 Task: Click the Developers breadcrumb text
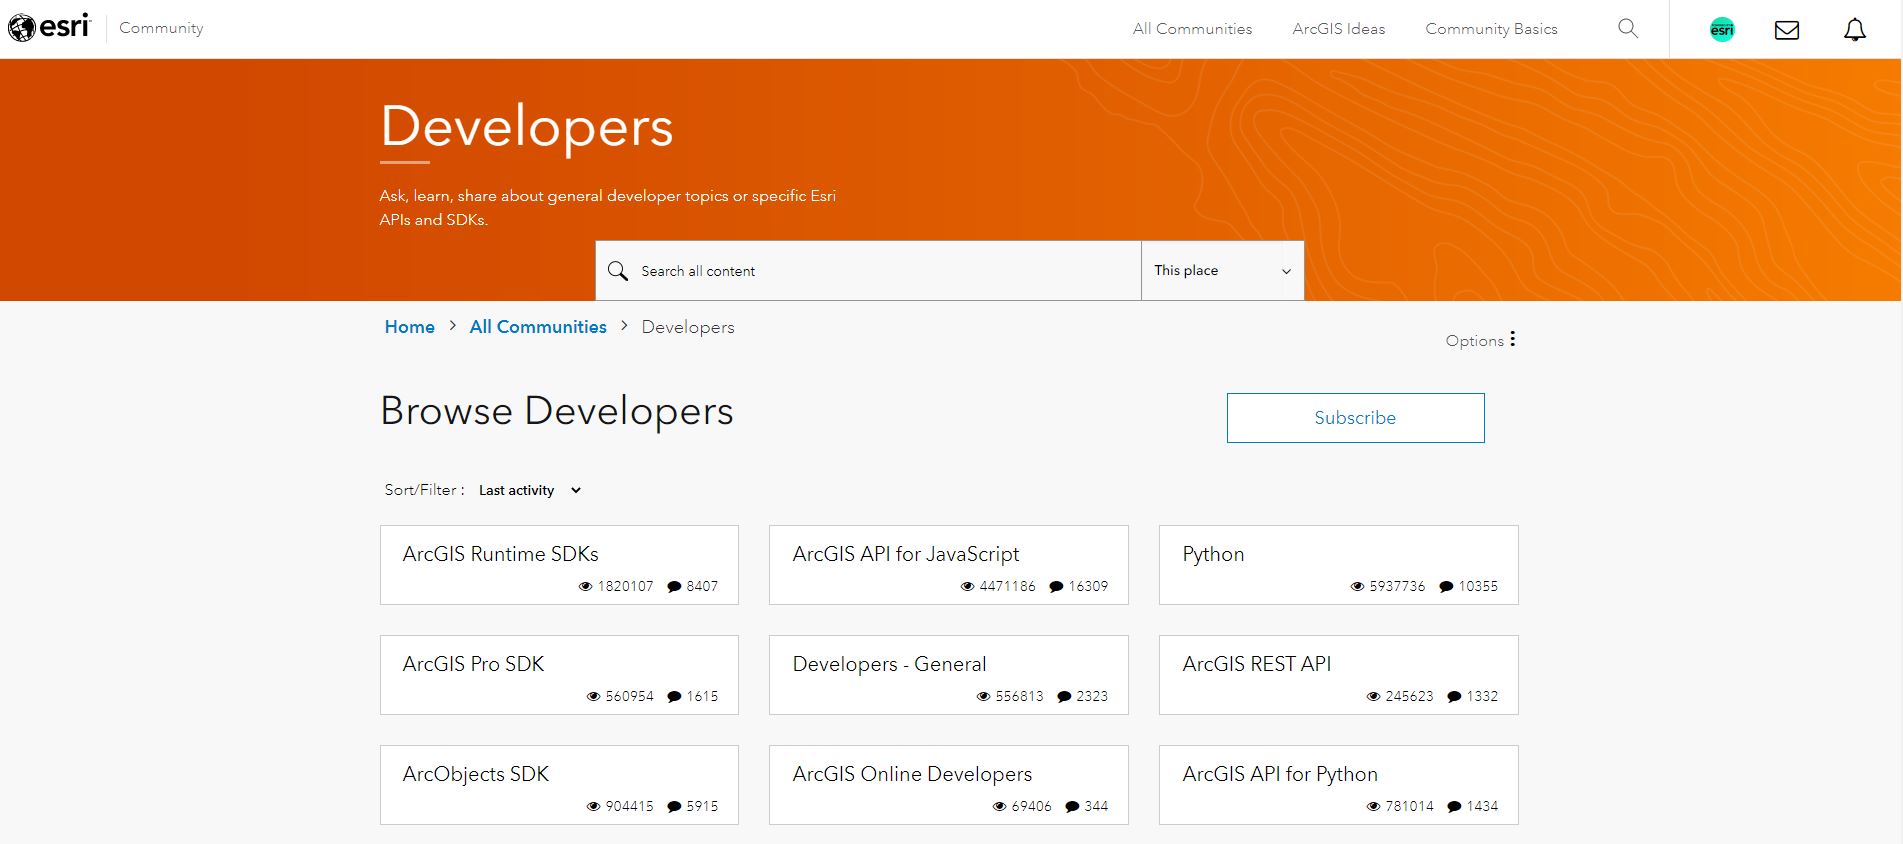(x=688, y=327)
